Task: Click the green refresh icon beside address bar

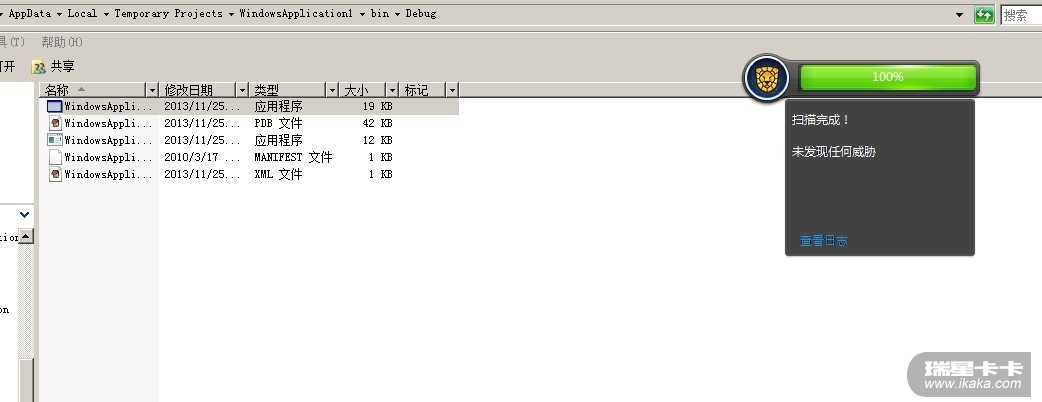Action: pyautogui.click(x=984, y=15)
